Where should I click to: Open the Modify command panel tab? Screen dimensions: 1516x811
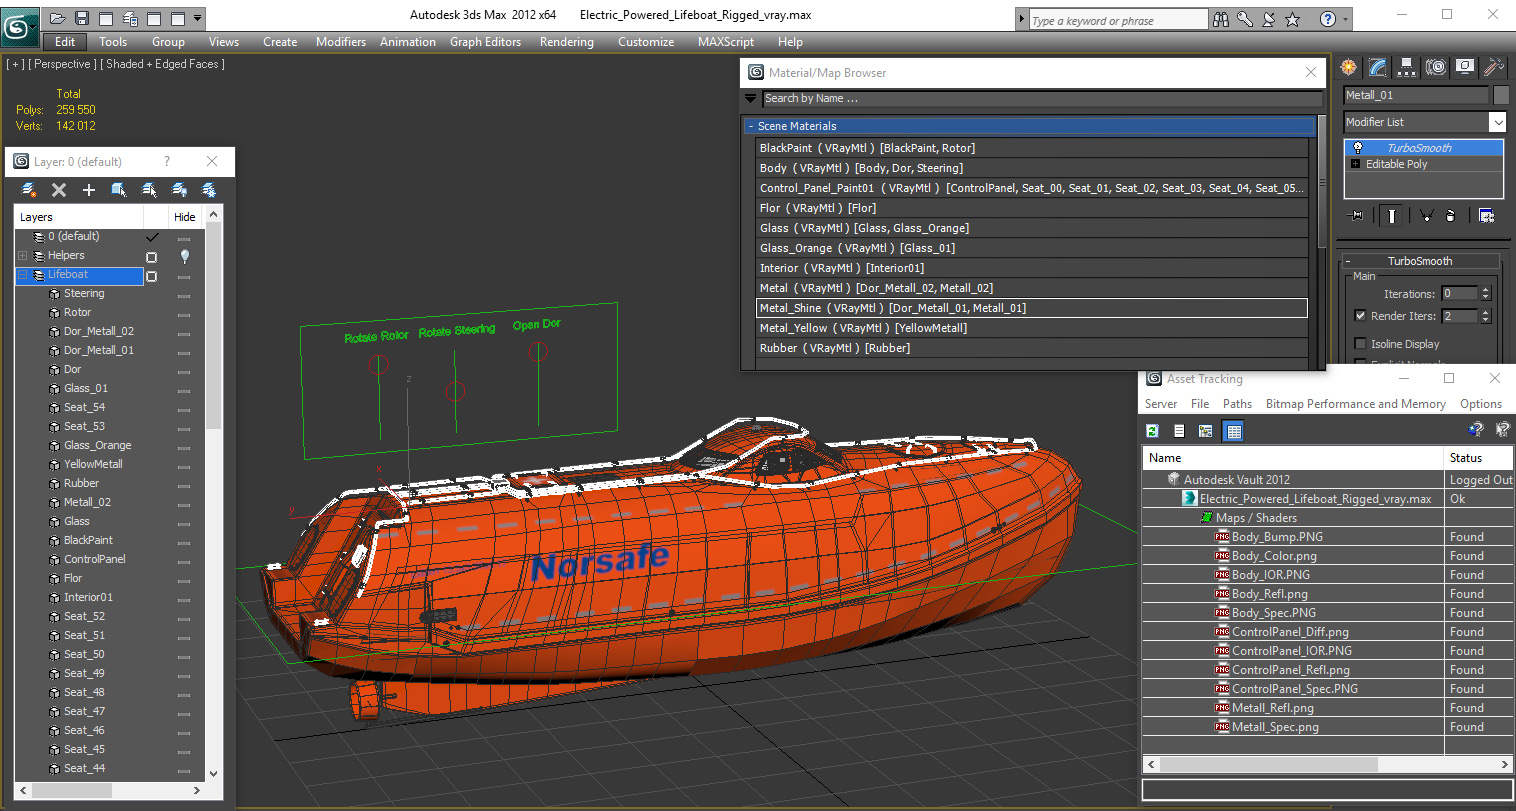[x=1378, y=67]
